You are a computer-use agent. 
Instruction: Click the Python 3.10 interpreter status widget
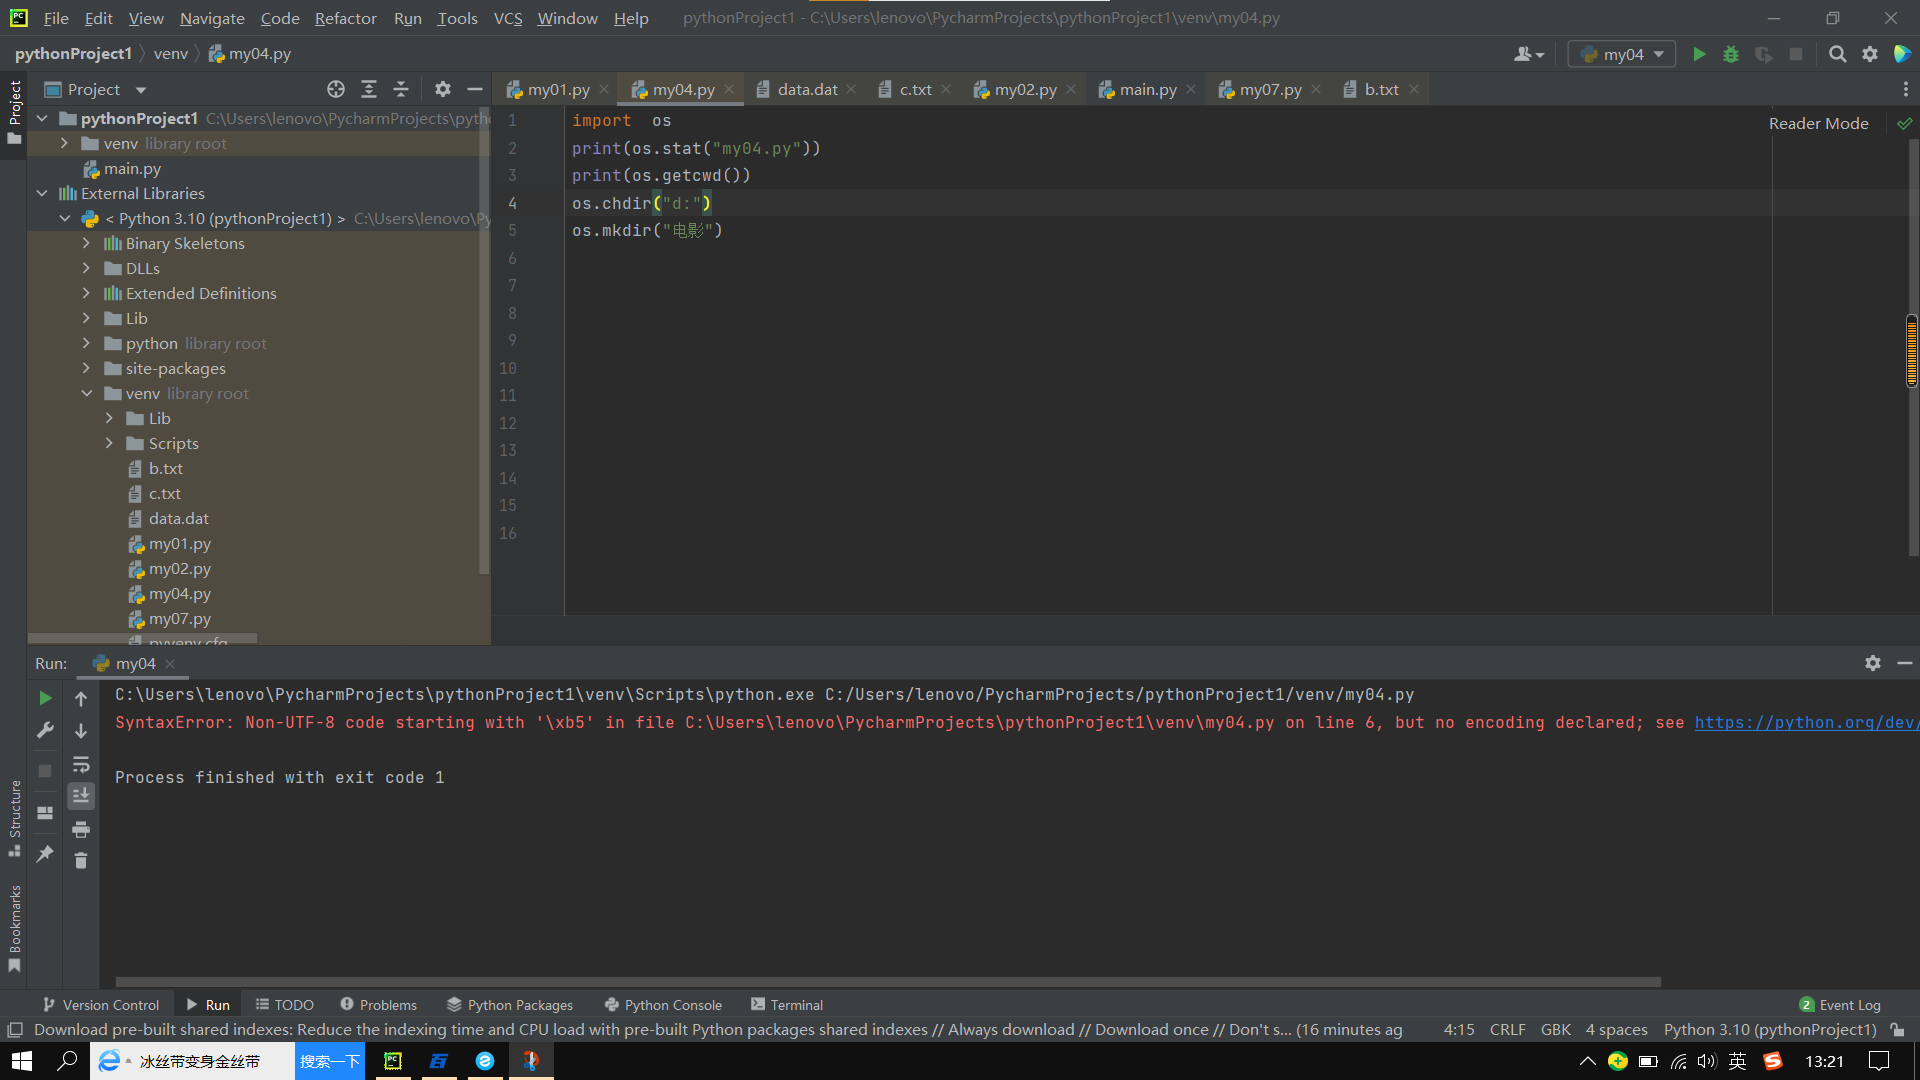tap(1770, 1030)
